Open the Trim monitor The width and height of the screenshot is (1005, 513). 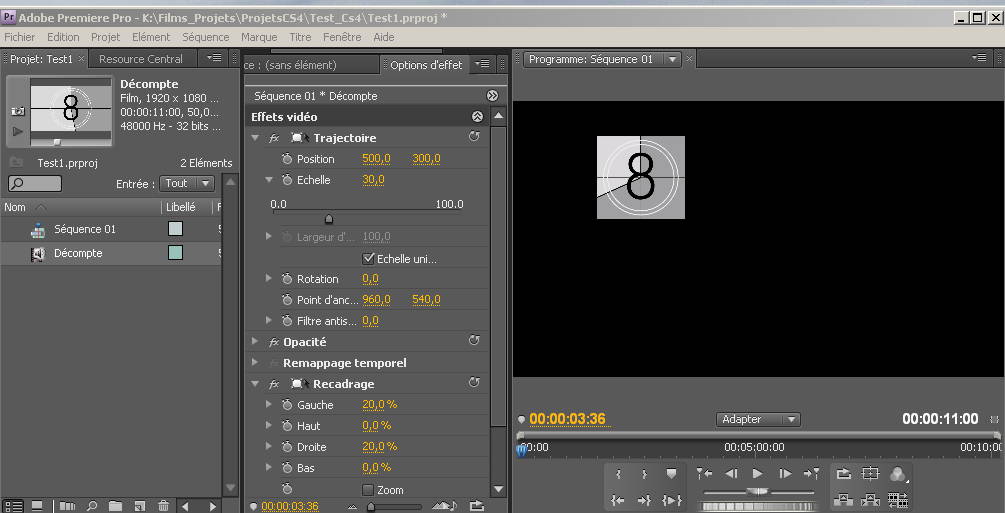(x=898, y=500)
